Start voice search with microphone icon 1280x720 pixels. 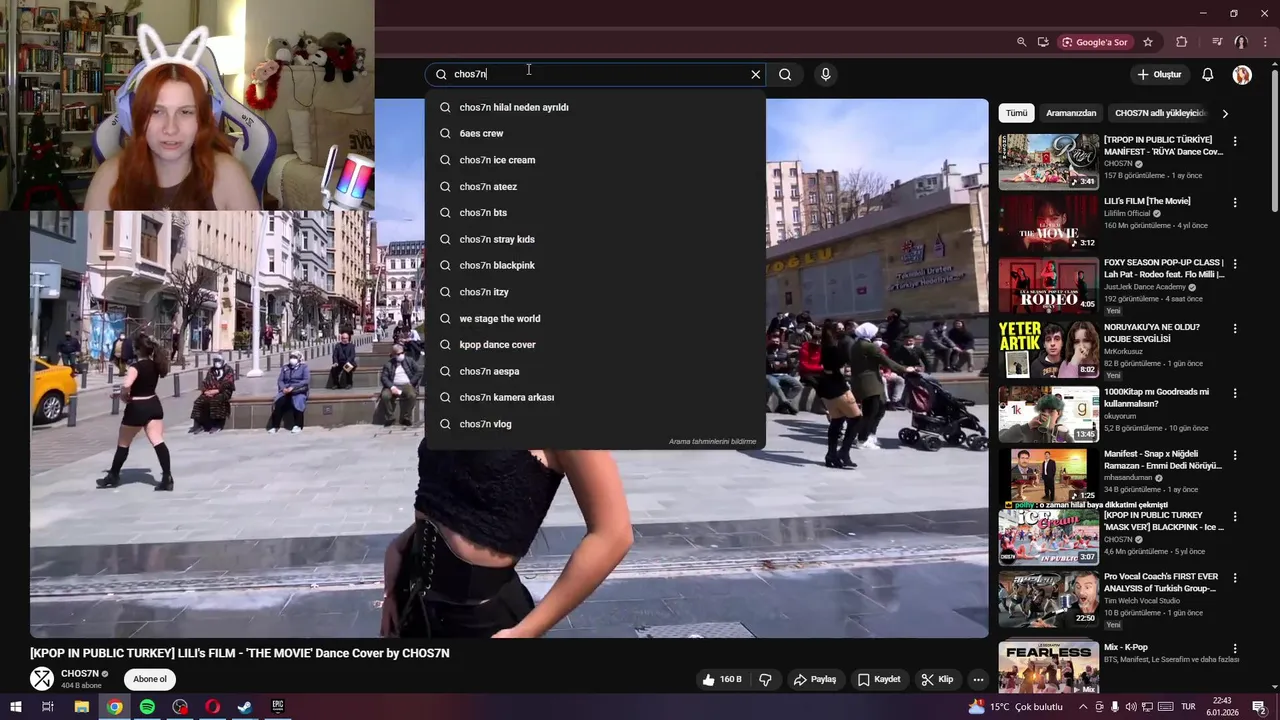[x=825, y=74]
